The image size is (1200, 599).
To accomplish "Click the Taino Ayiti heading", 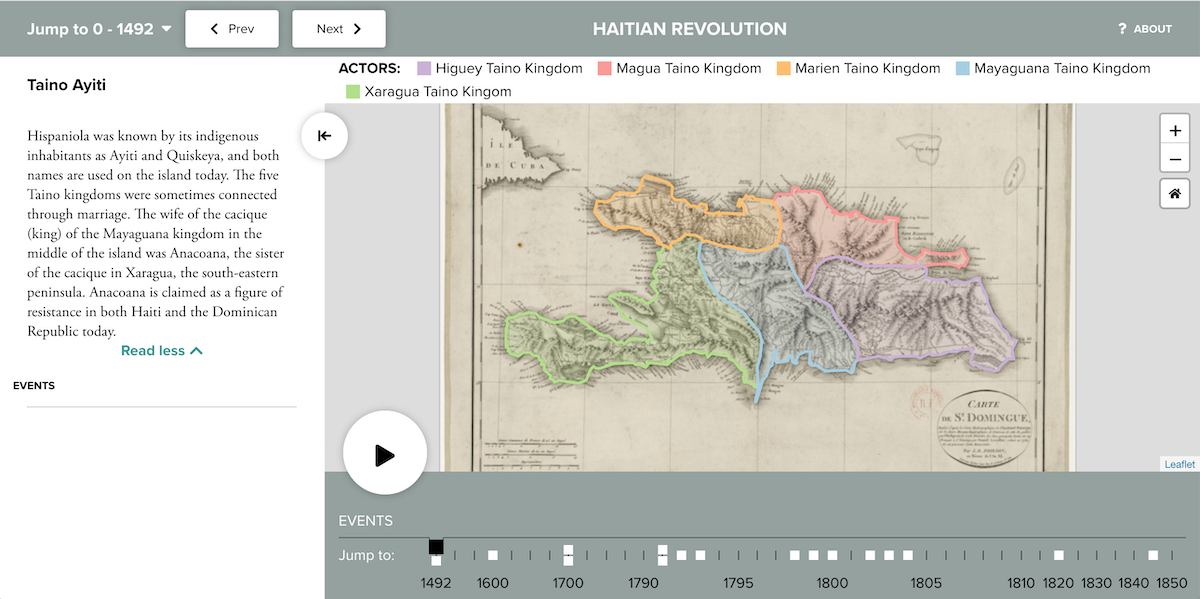I will click(x=66, y=85).
